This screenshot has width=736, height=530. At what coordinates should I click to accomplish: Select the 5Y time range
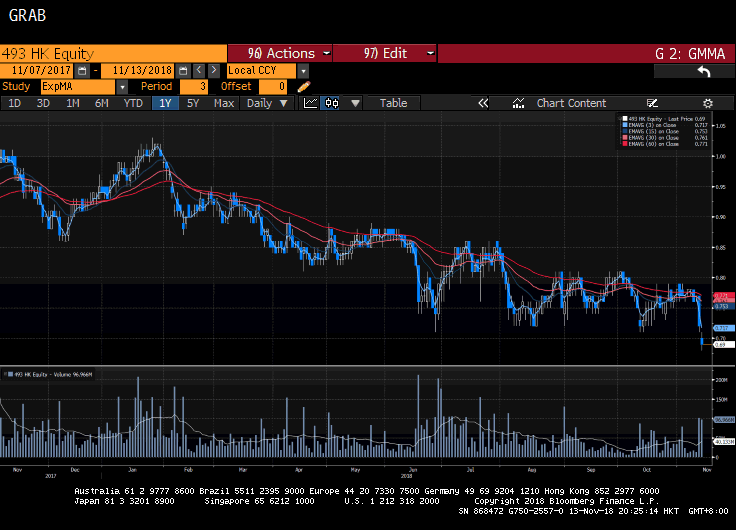[x=193, y=103]
